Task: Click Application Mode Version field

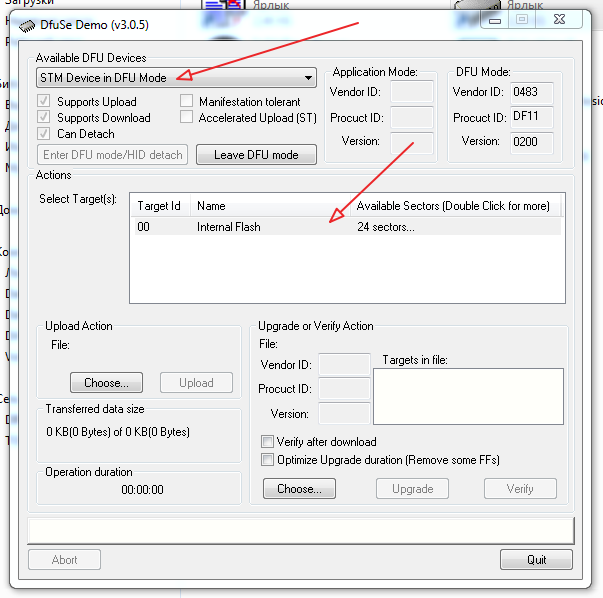Action: 412,143
